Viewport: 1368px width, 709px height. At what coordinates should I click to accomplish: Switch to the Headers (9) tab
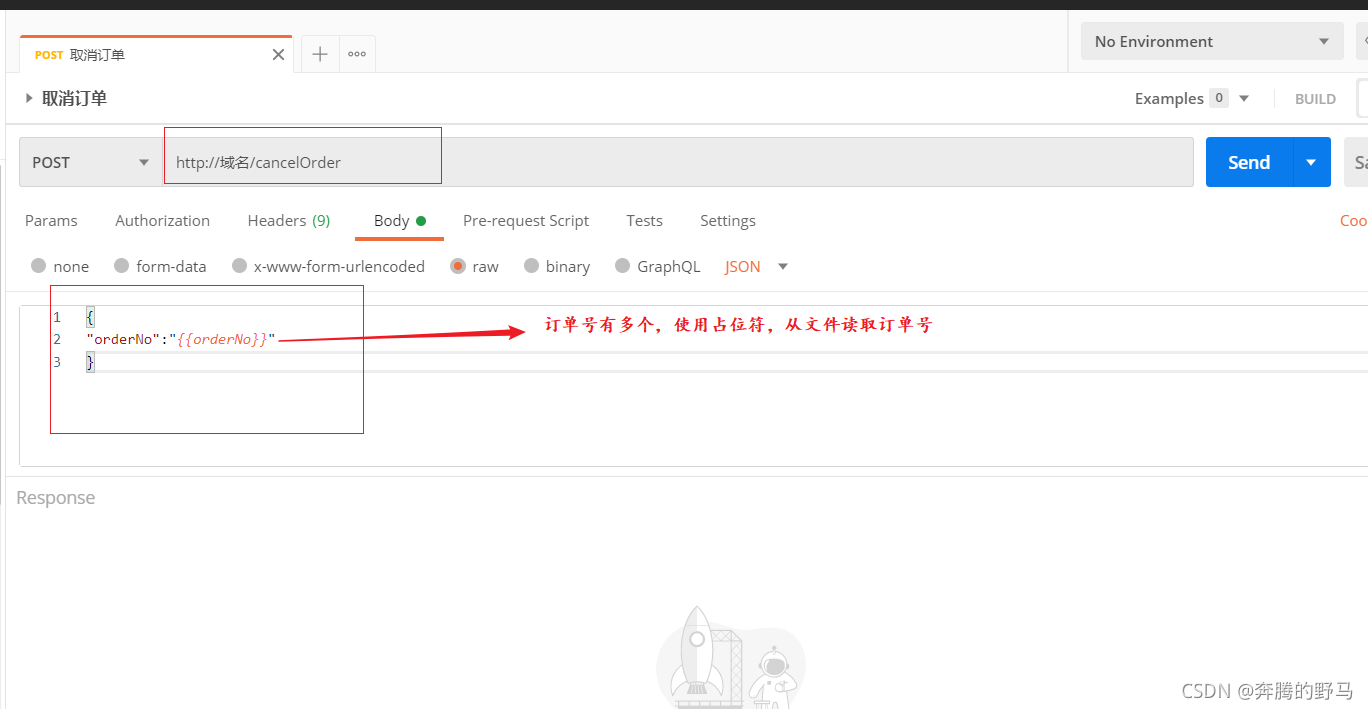tap(288, 221)
